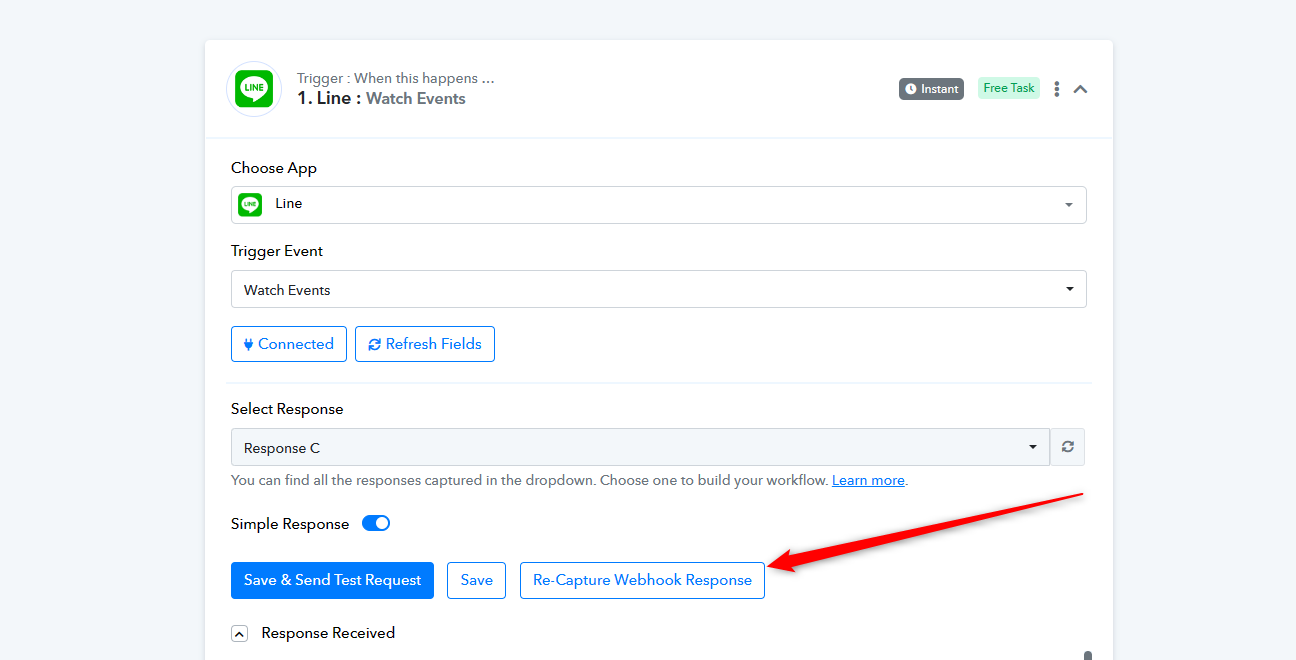Open the Trigger Event Watch Events dropdown
This screenshot has height=660, width=1296.
[658, 289]
